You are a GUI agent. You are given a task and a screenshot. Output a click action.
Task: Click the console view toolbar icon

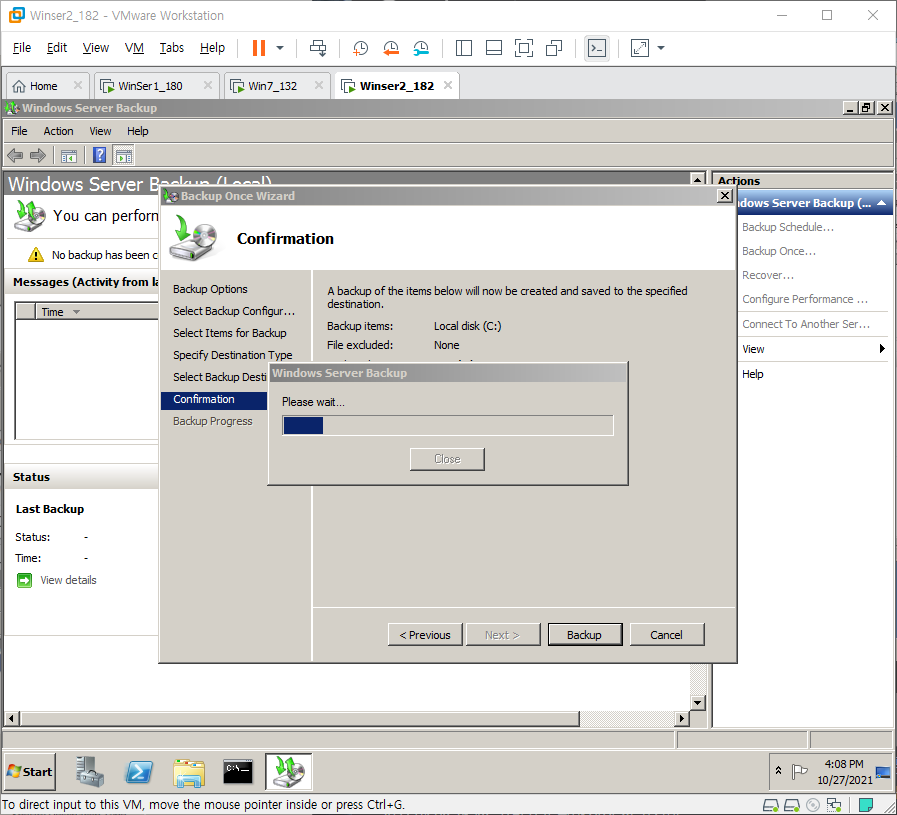tap(597, 48)
